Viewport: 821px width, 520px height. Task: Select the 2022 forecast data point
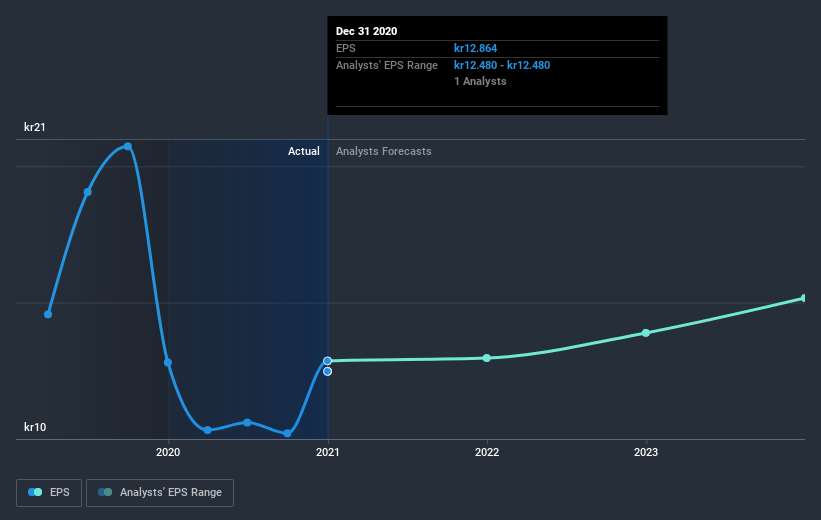click(x=486, y=358)
